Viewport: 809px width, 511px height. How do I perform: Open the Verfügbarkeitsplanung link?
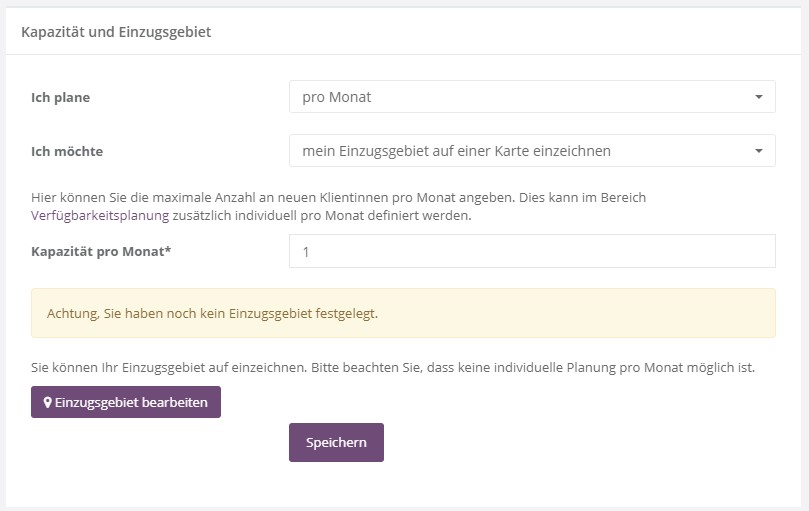pyautogui.click(x=96, y=215)
